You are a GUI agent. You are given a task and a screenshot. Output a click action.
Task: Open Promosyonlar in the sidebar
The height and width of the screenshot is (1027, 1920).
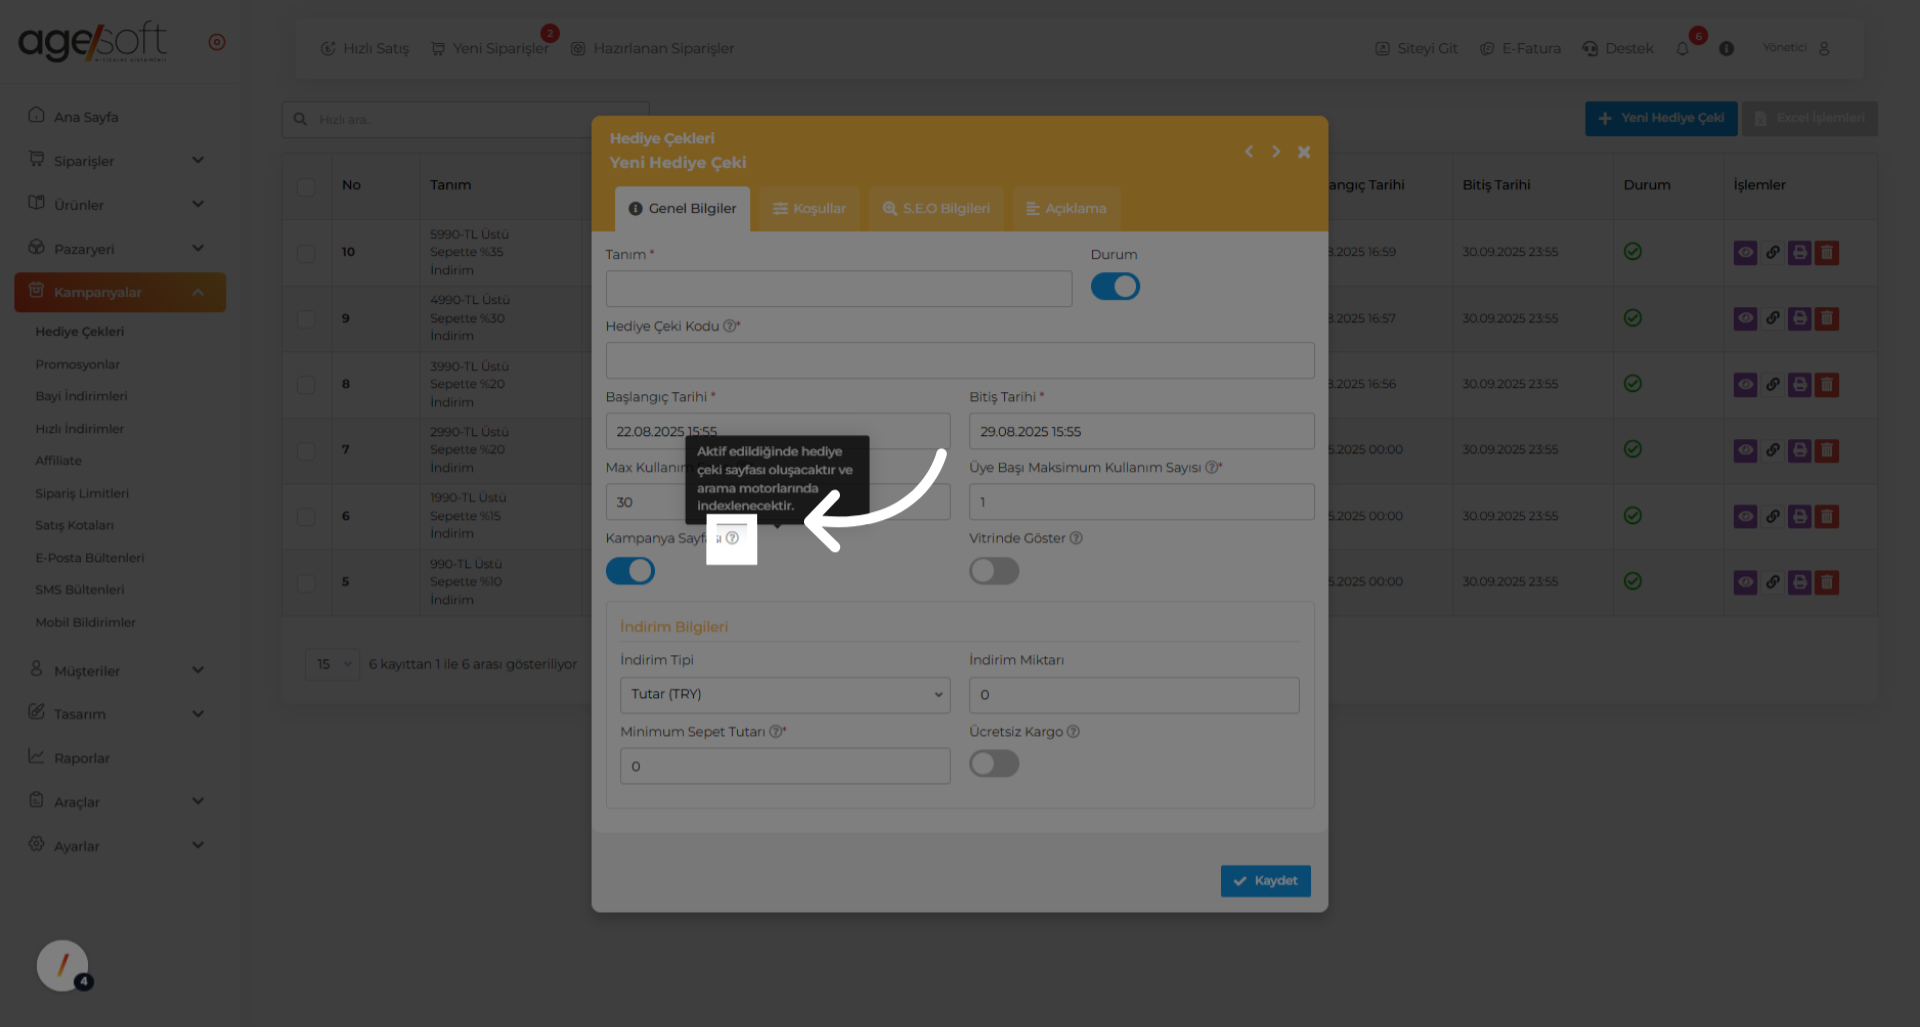78,364
